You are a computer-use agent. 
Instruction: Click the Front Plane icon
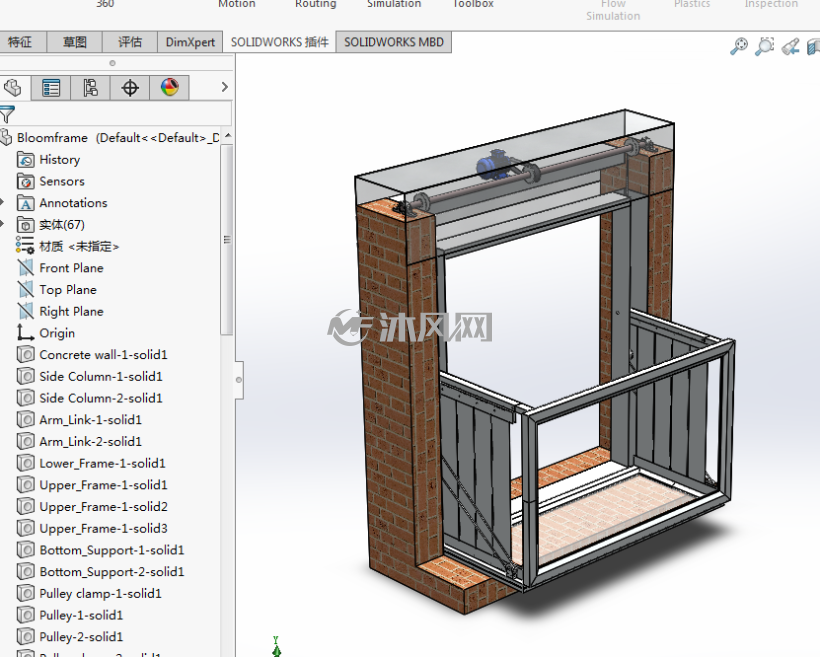pyautogui.click(x=26, y=268)
